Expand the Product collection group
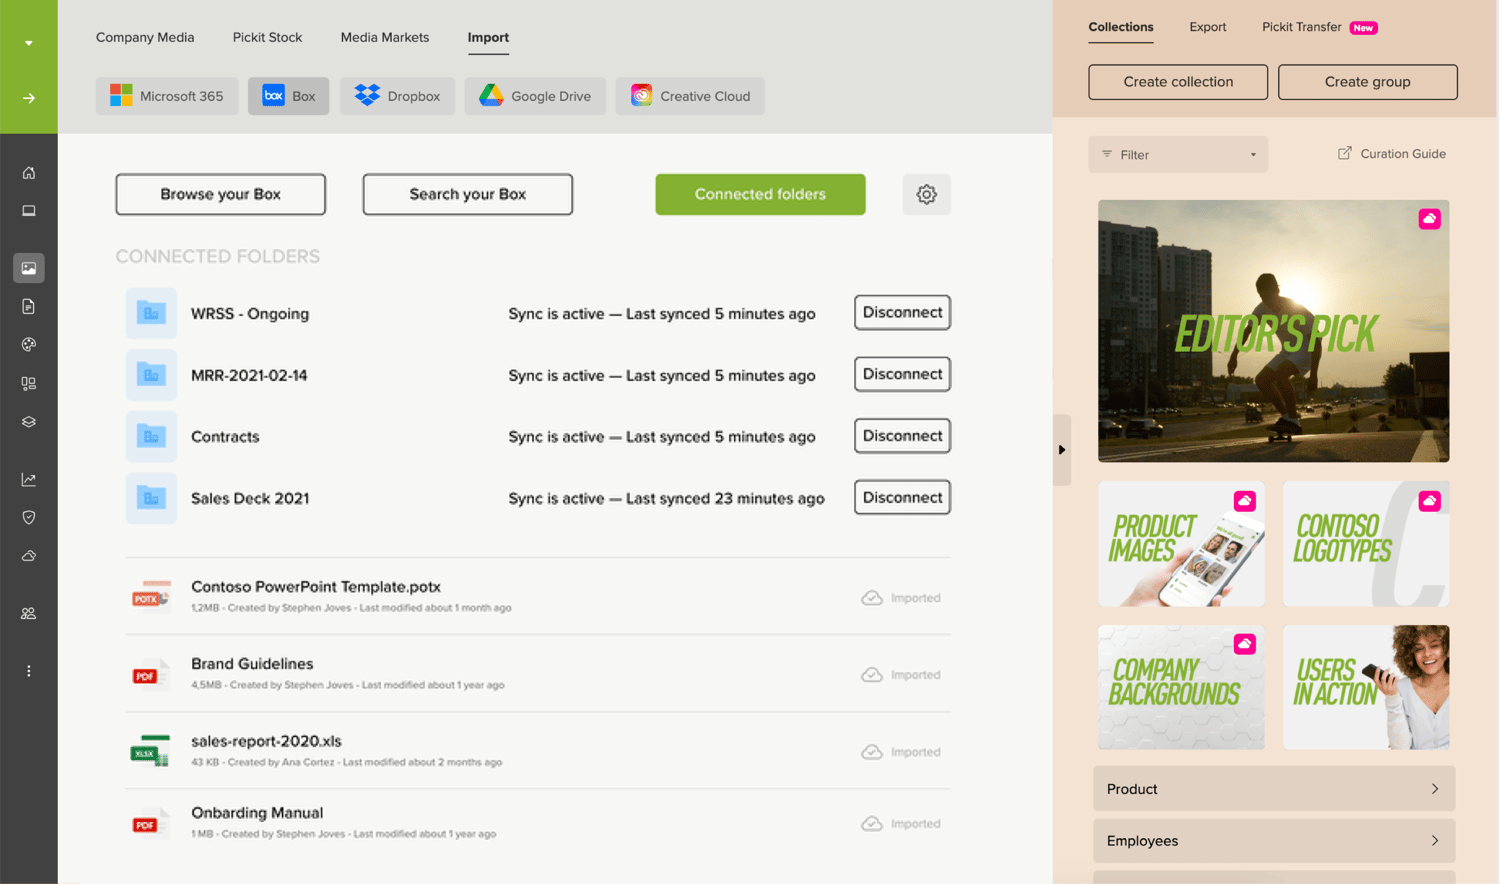The height and width of the screenshot is (884, 1500). coord(1273,789)
